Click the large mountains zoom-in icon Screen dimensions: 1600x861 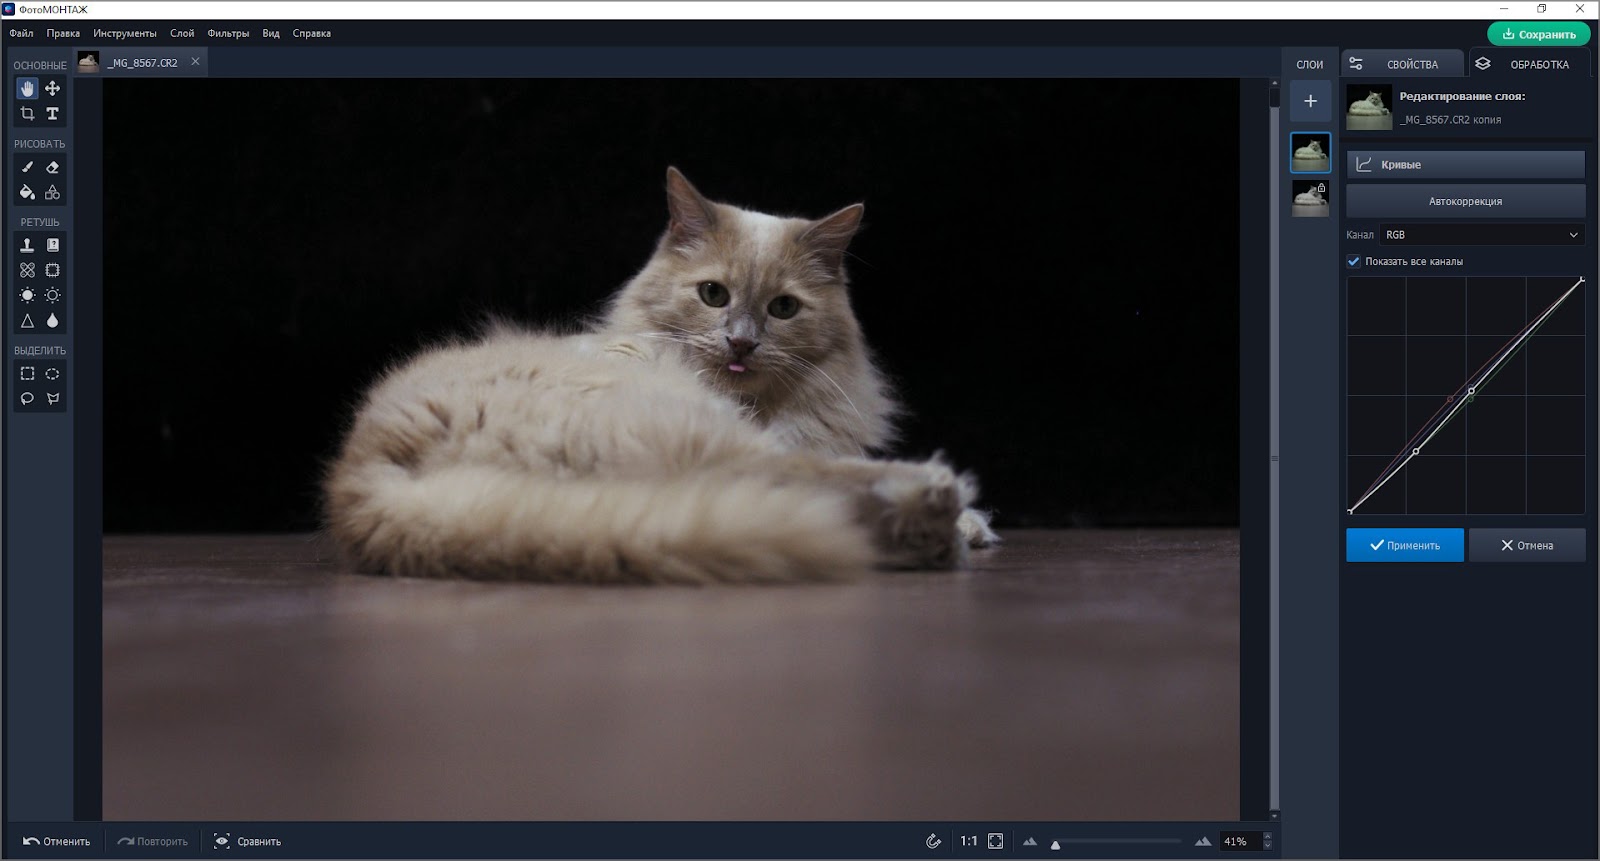point(1203,841)
